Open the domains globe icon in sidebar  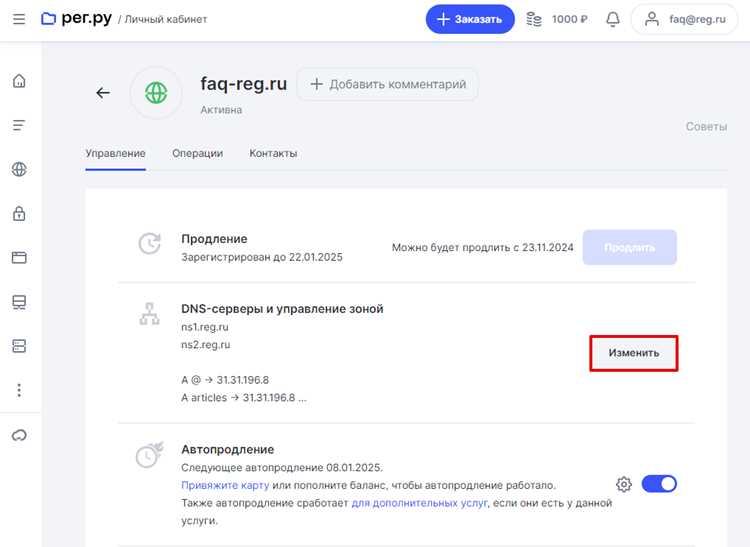point(19,169)
